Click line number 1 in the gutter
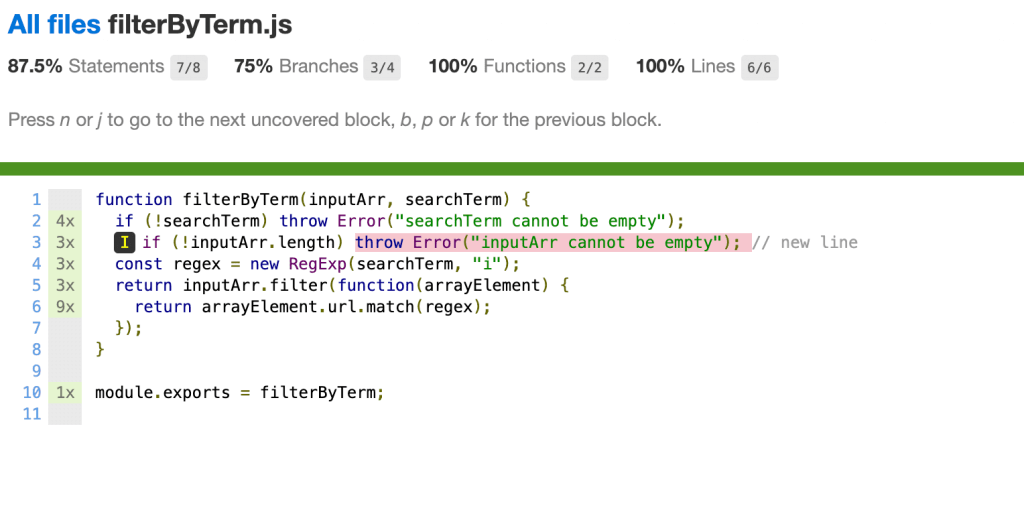Screen dimensions: 1024x520 (36, 200)
